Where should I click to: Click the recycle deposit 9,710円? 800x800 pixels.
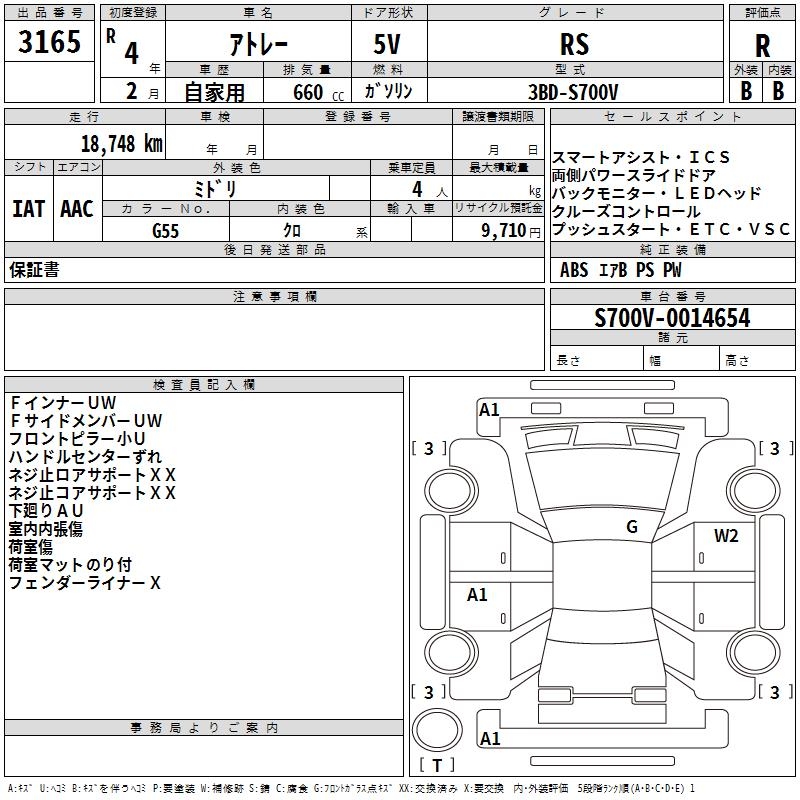511,231
